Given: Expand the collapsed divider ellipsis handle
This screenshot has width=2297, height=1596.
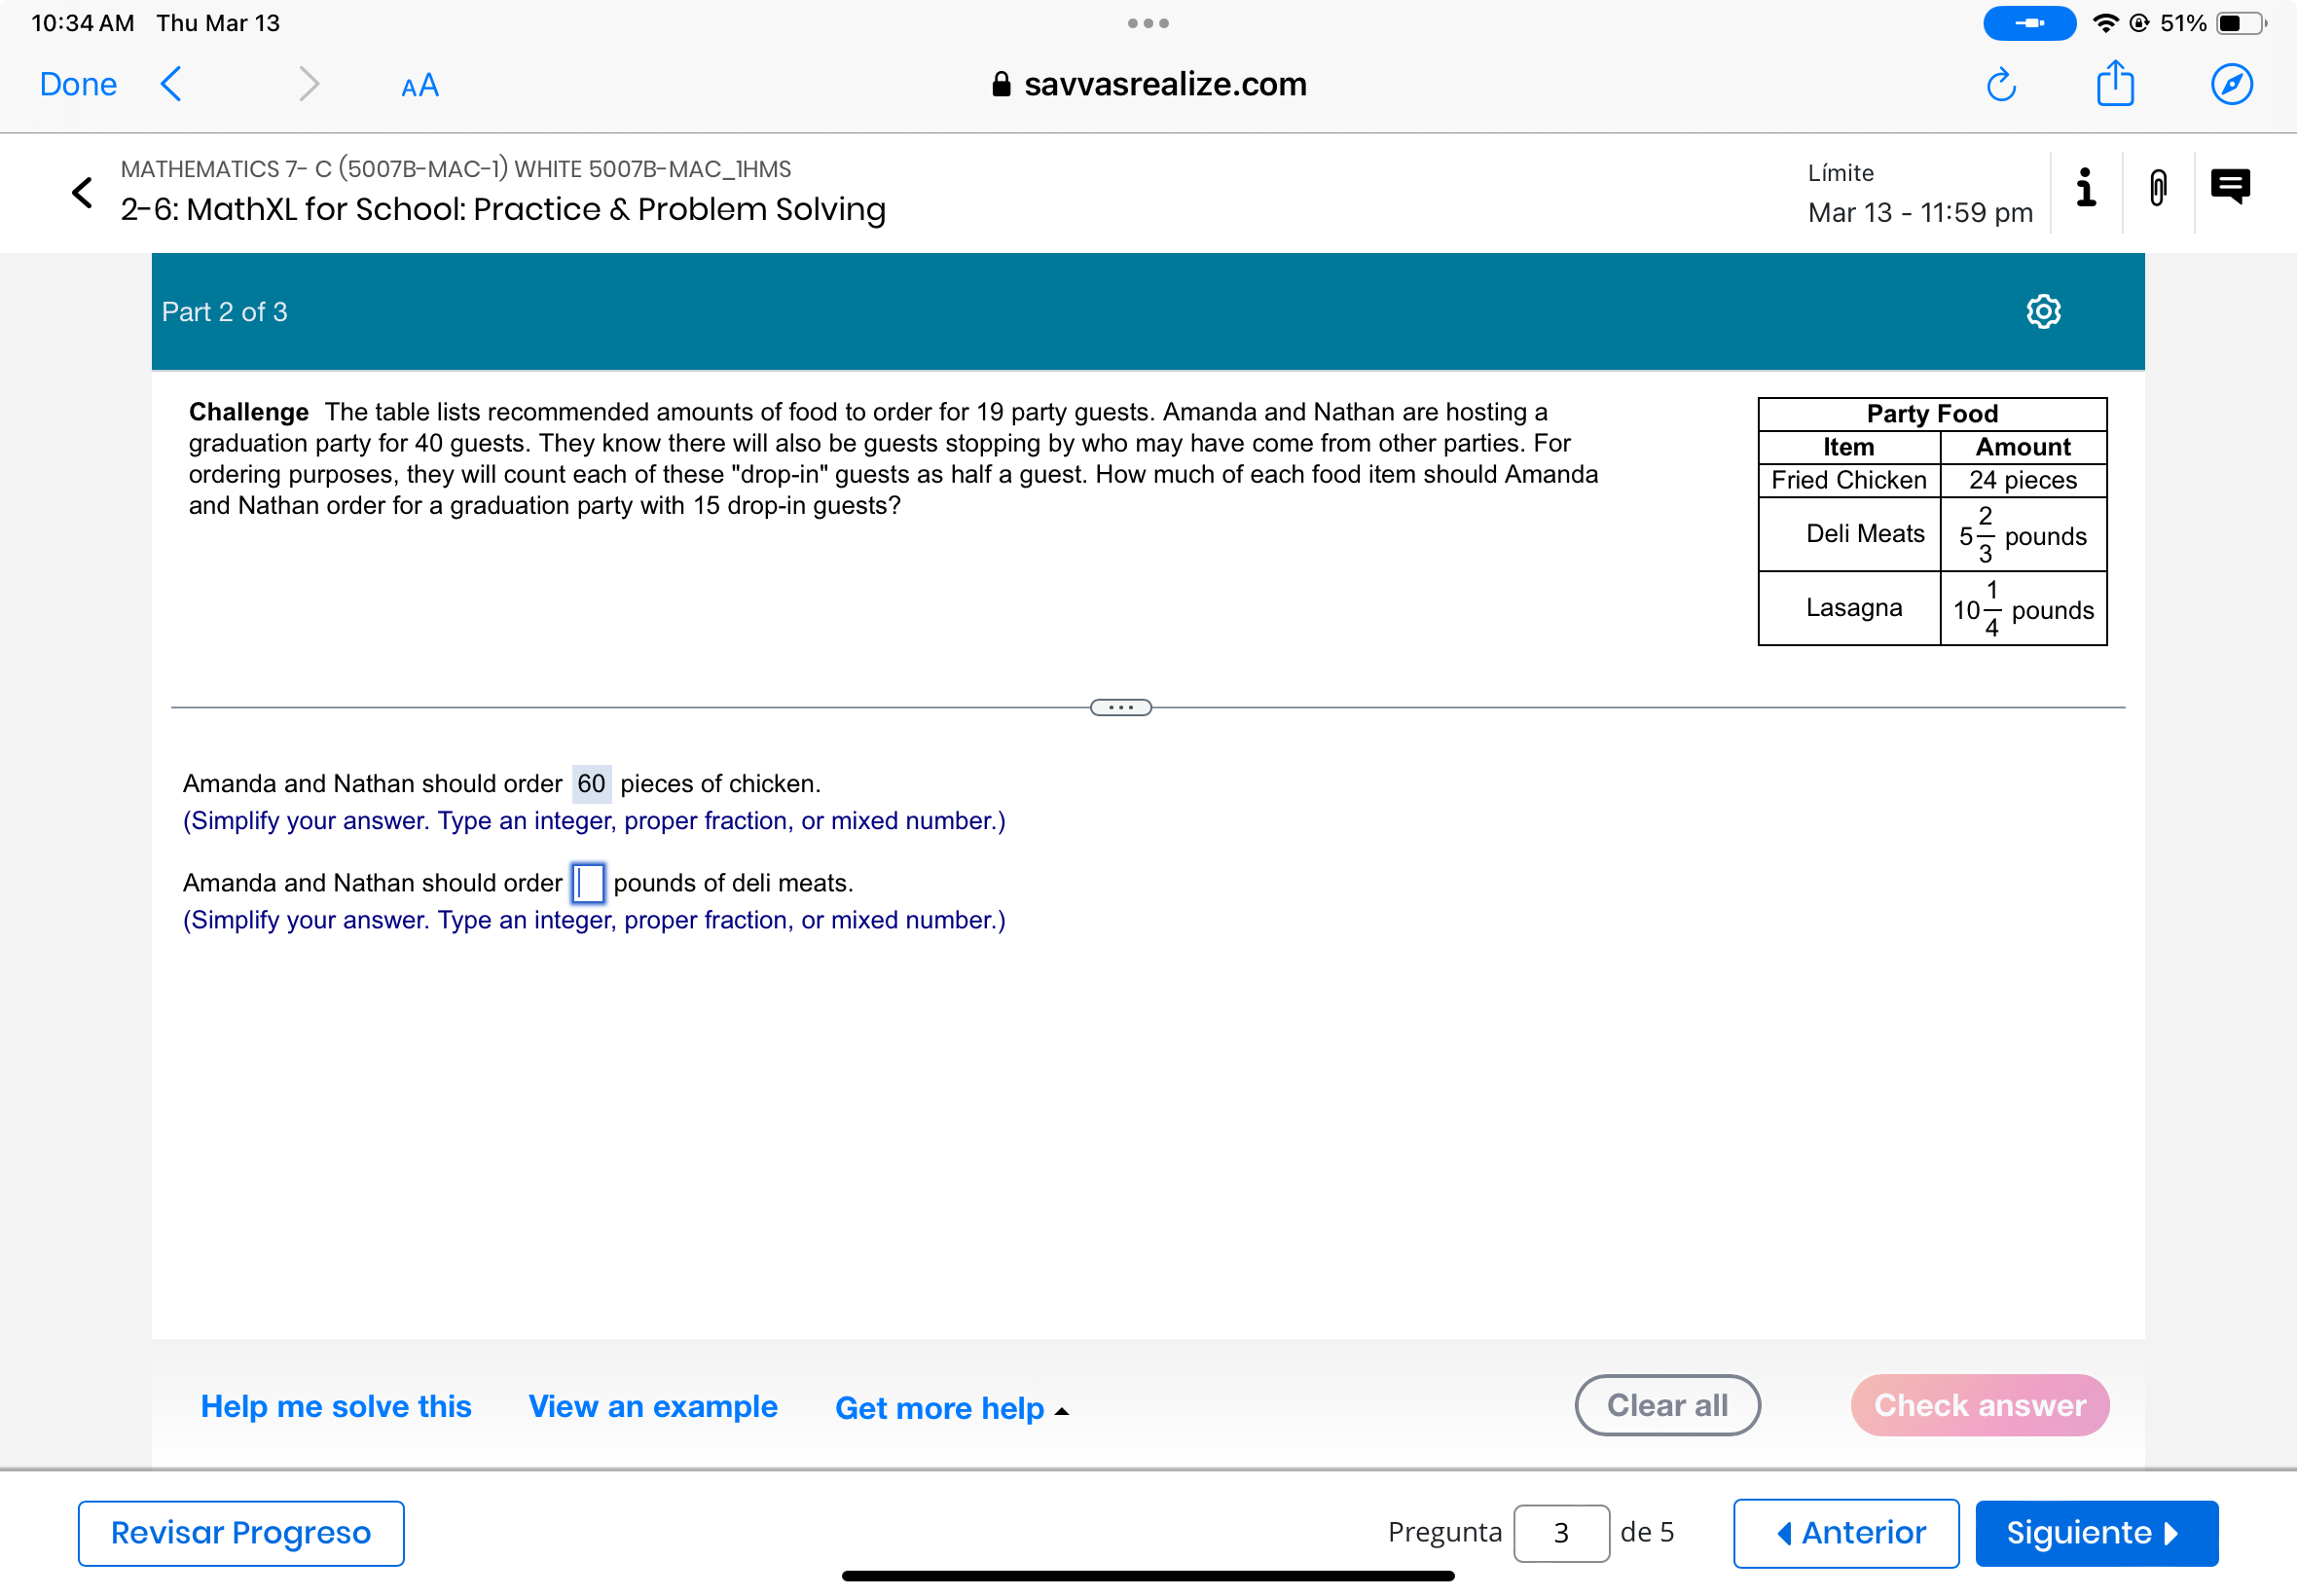Looking at the screenshot, I should pos(1120,708).
